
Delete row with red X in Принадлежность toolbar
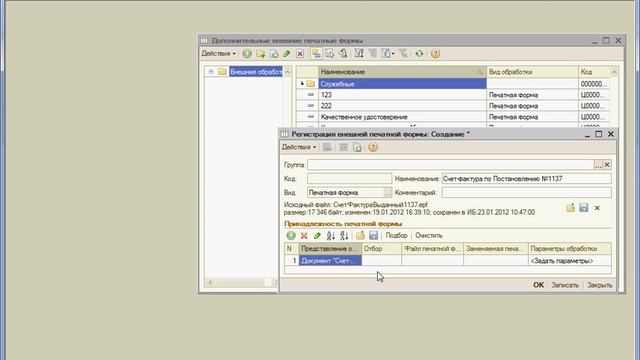304,236
